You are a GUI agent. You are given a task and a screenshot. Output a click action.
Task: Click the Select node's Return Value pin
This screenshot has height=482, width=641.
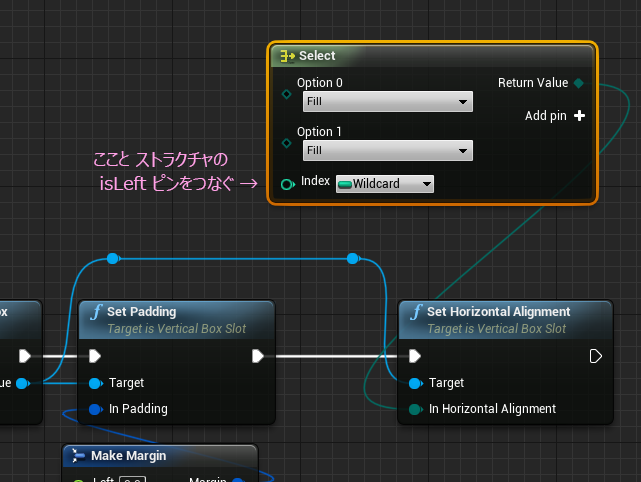[578, 83]
